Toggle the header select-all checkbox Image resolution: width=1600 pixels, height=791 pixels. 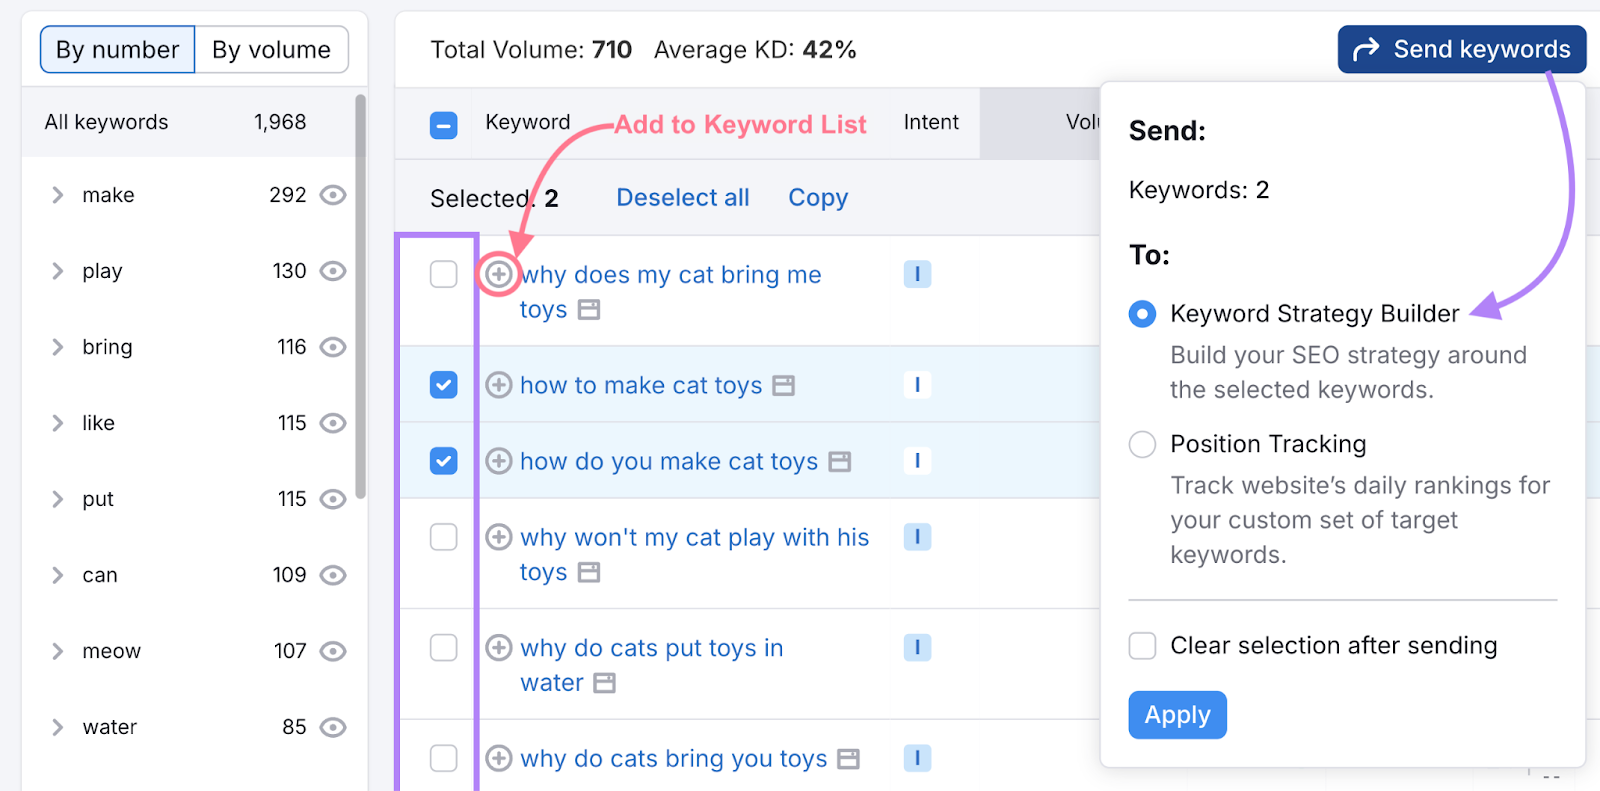tap(443, 125)
